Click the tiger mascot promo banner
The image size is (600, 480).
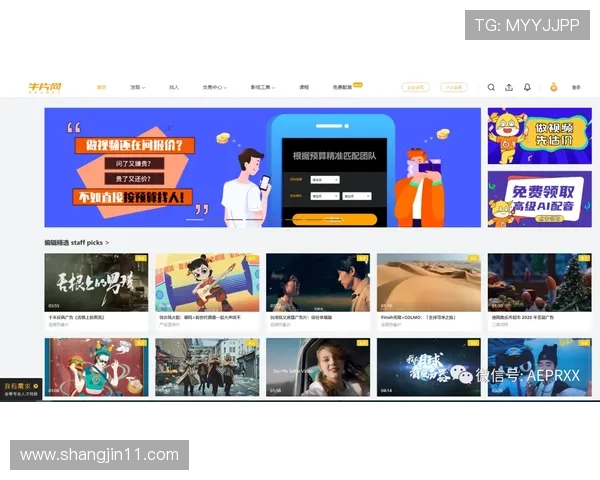[x=525, y=136]
